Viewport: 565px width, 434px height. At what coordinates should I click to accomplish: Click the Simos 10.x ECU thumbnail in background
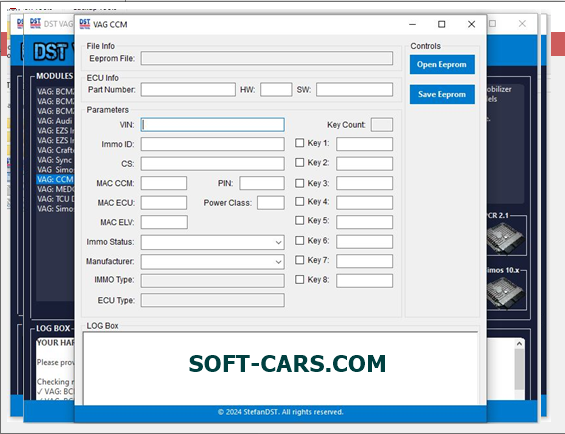click(x=505, y=293)
